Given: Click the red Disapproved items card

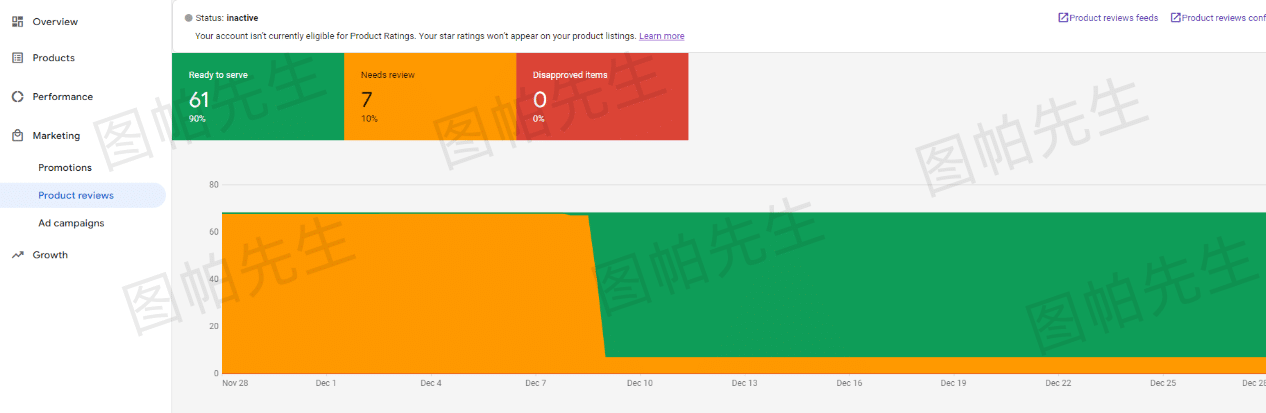Looking at the screenshot, I should (x=602, y=97).
